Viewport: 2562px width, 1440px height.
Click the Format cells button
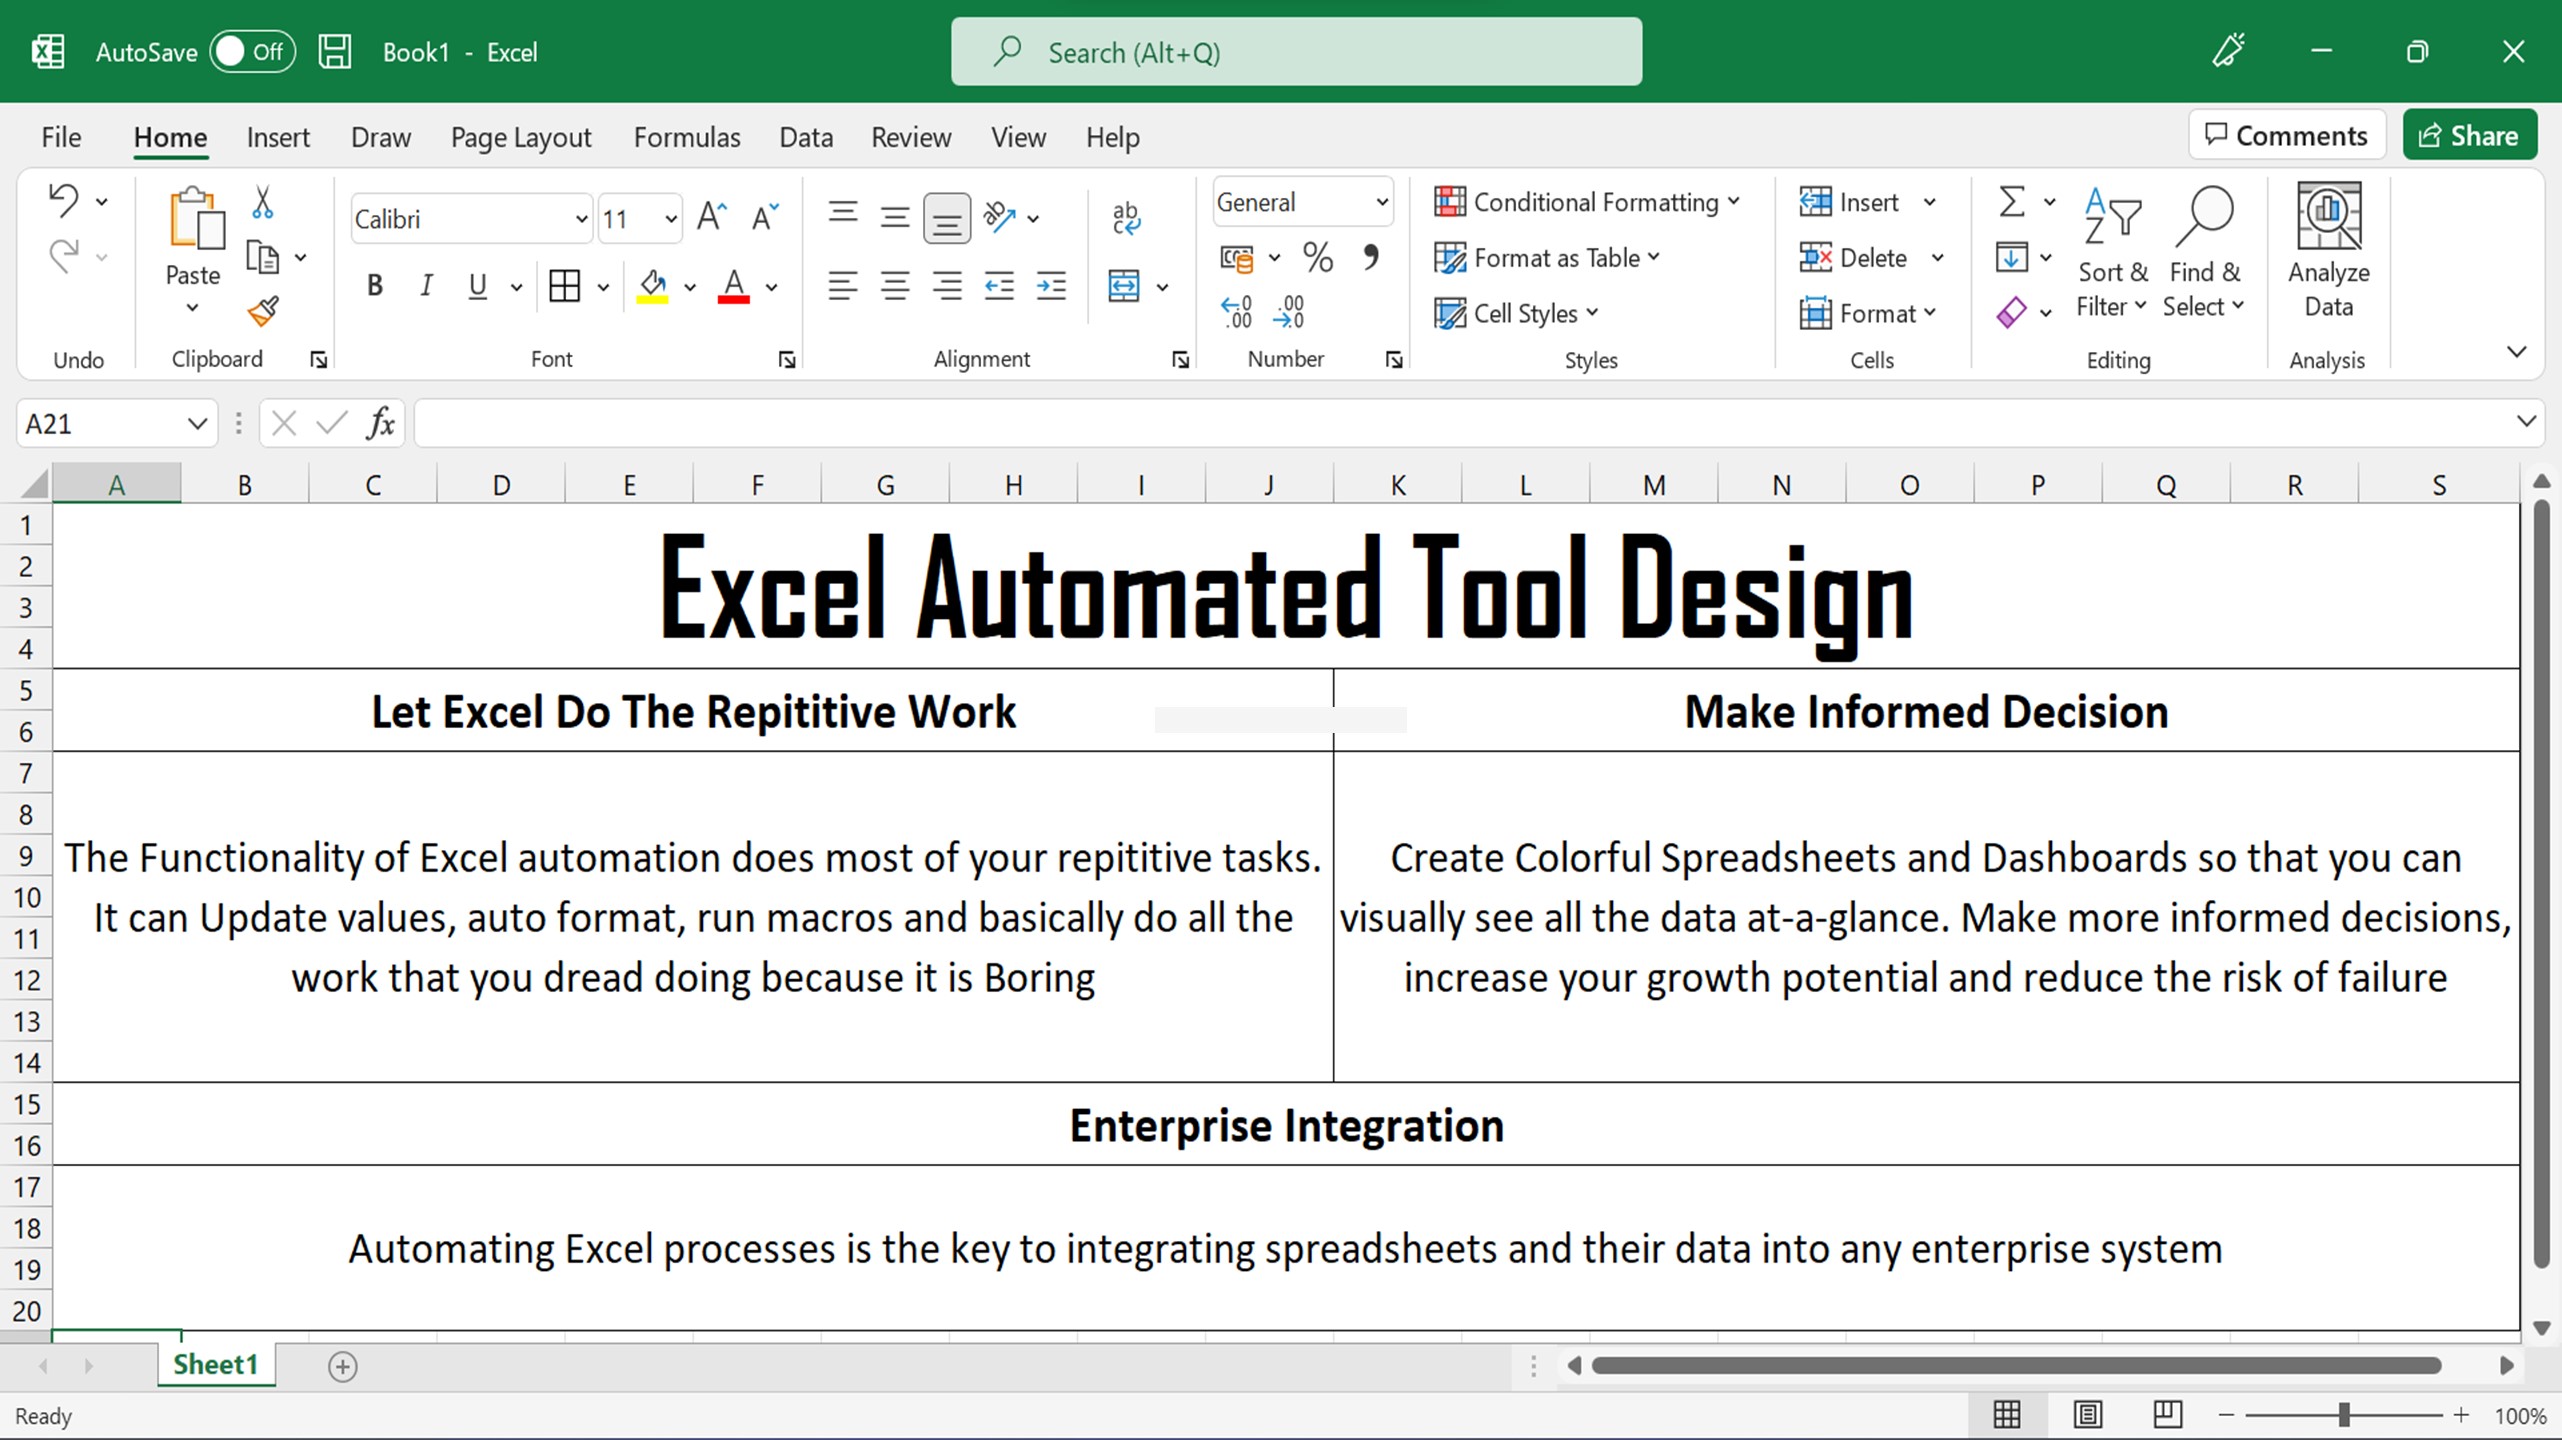tap(1867, 313)
